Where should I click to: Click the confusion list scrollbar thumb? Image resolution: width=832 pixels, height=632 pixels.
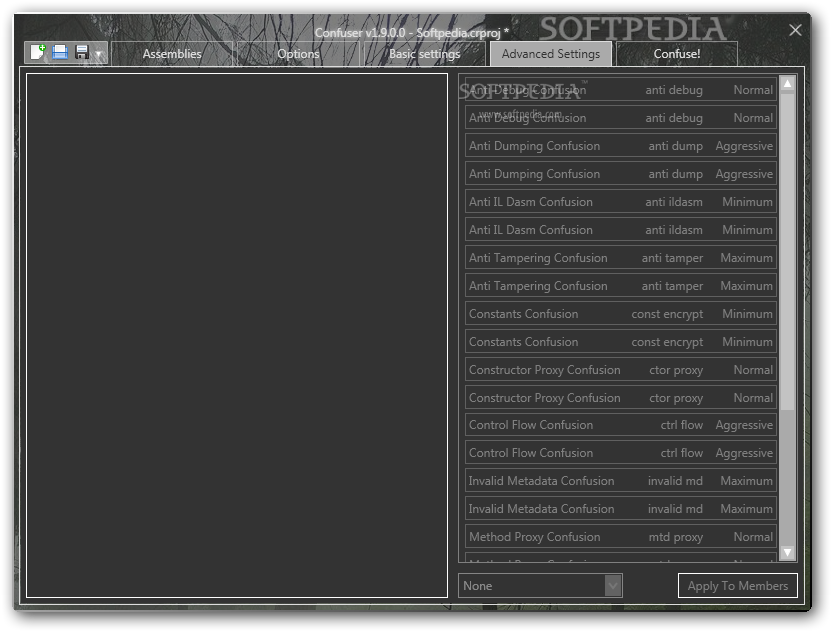point(787,252)
